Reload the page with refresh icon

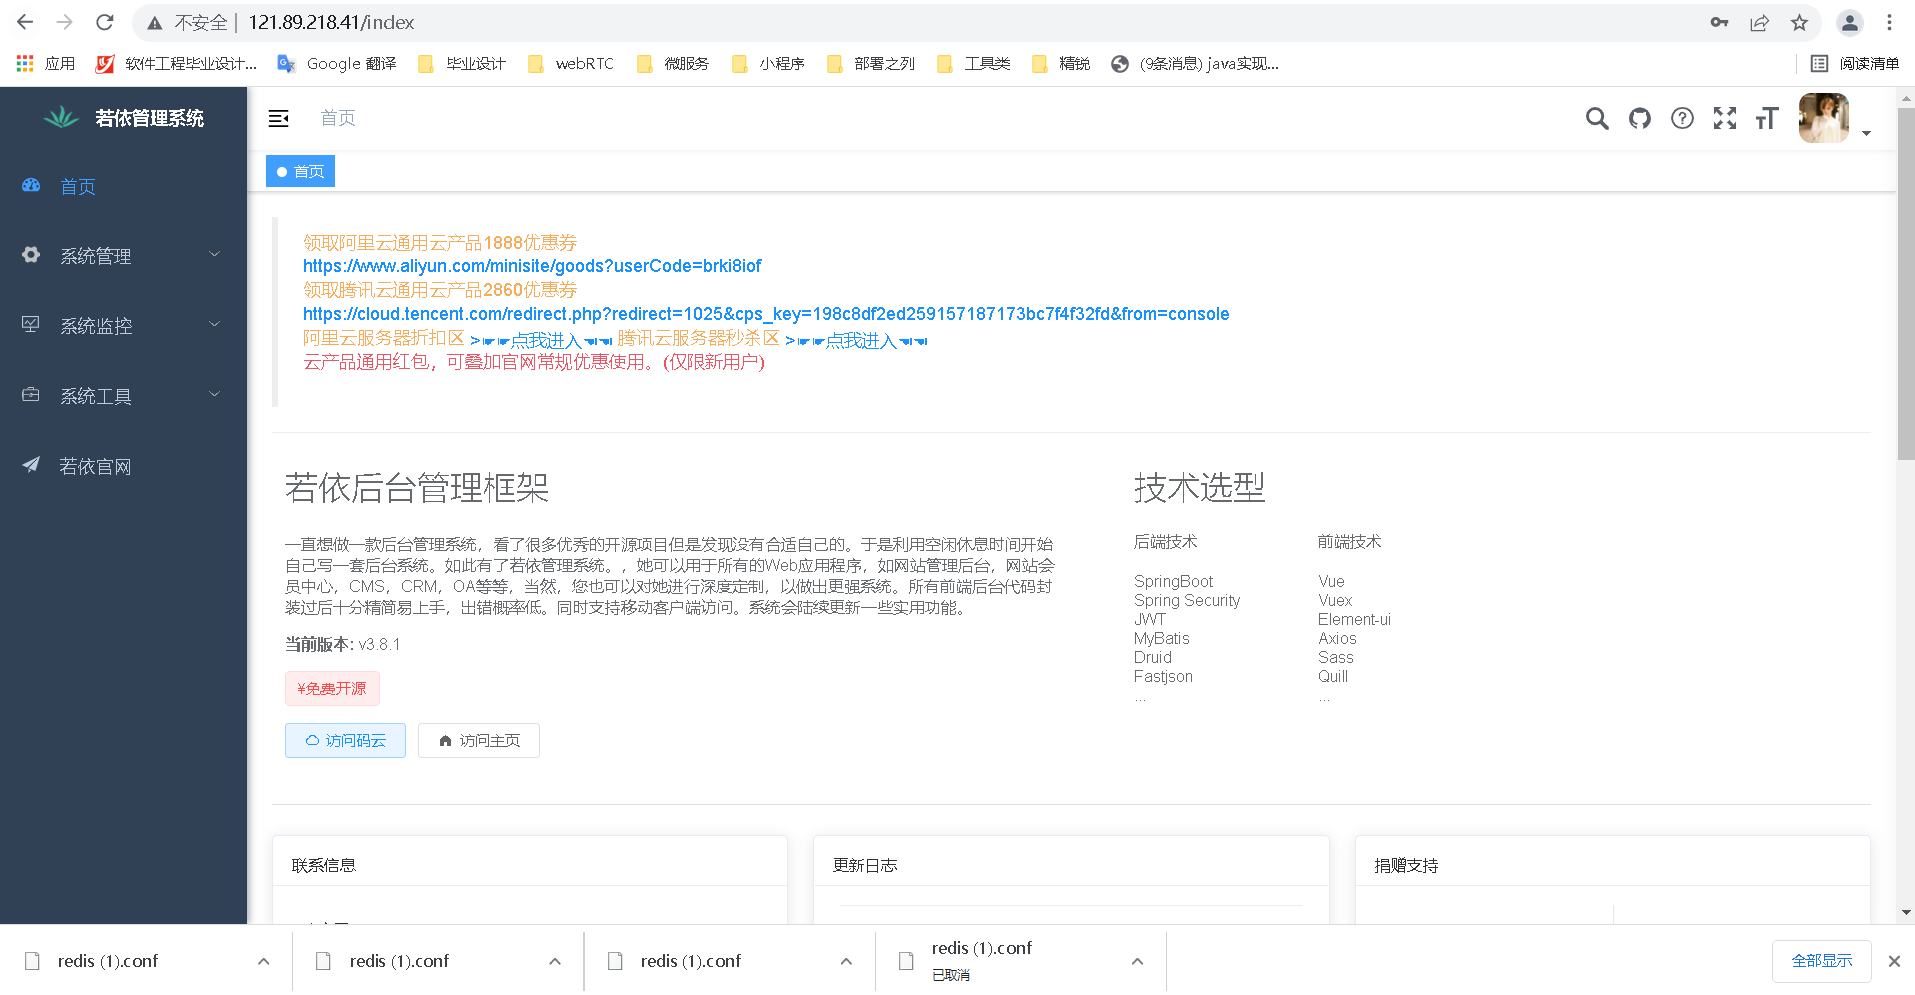tap(105, 22)
